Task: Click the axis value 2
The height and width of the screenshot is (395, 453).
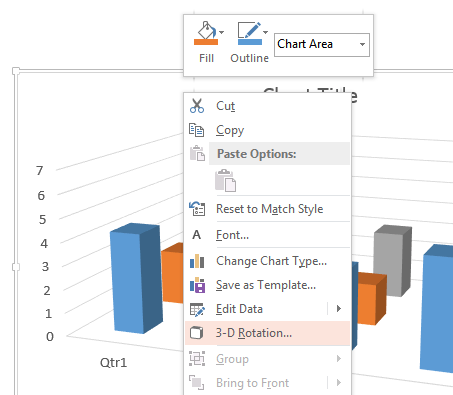Action: [47, 291]
